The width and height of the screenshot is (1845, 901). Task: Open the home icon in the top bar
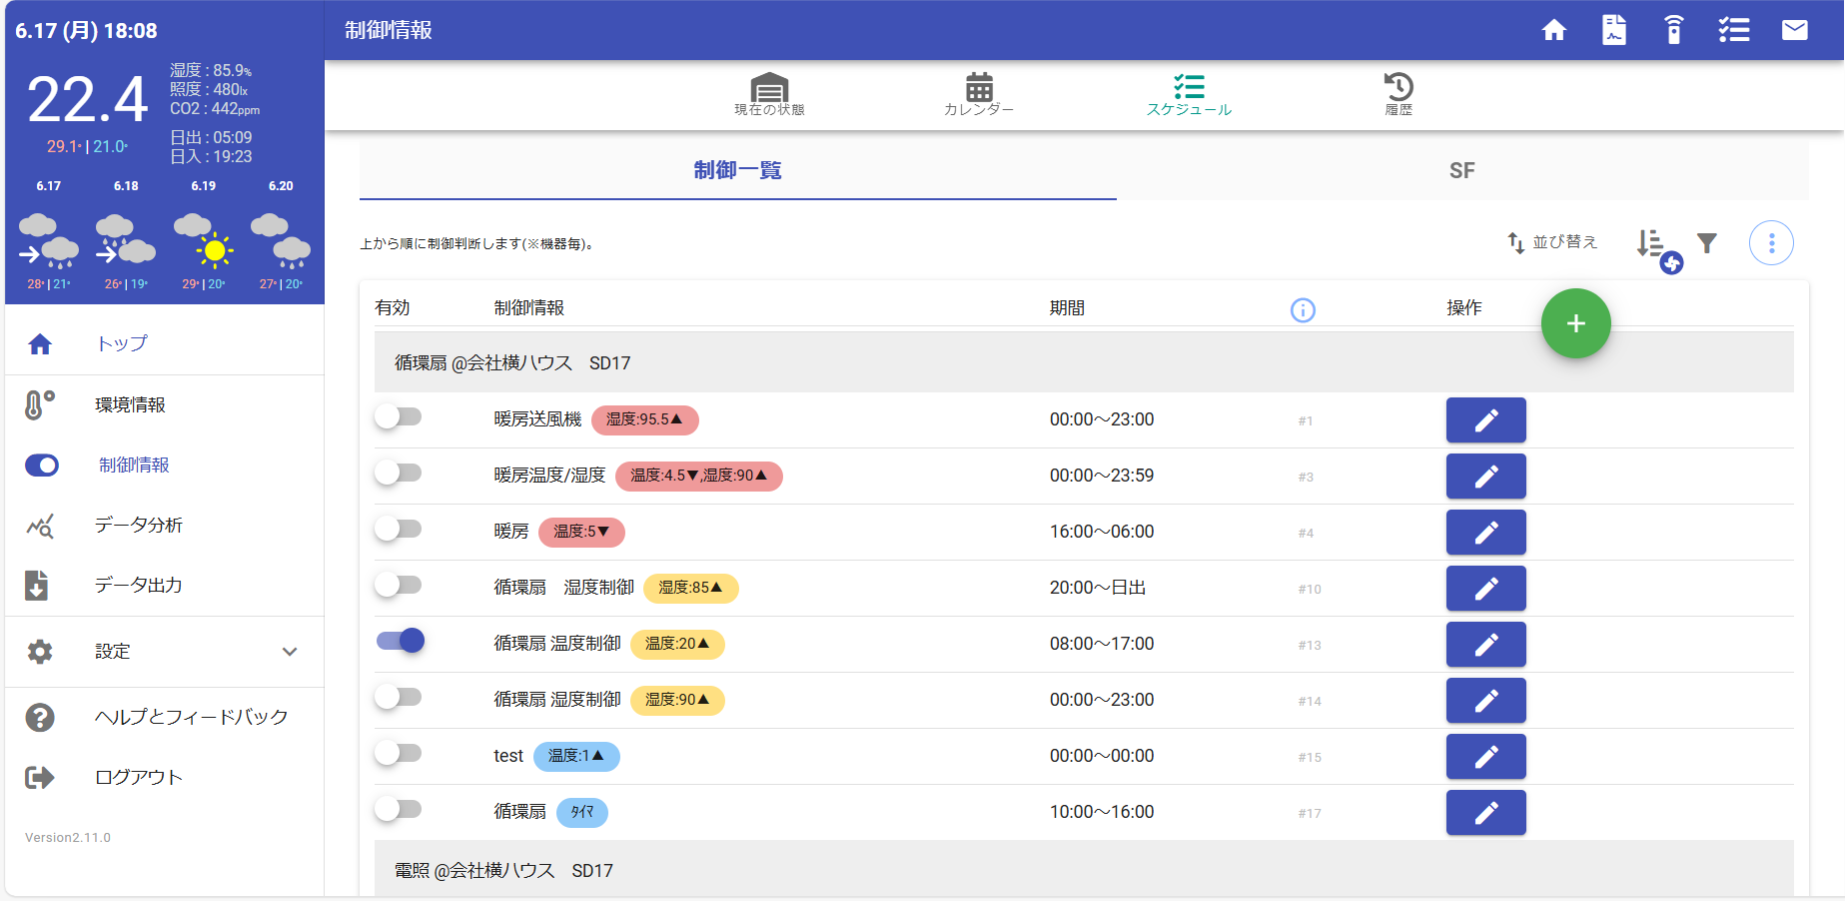[1554, 30]
